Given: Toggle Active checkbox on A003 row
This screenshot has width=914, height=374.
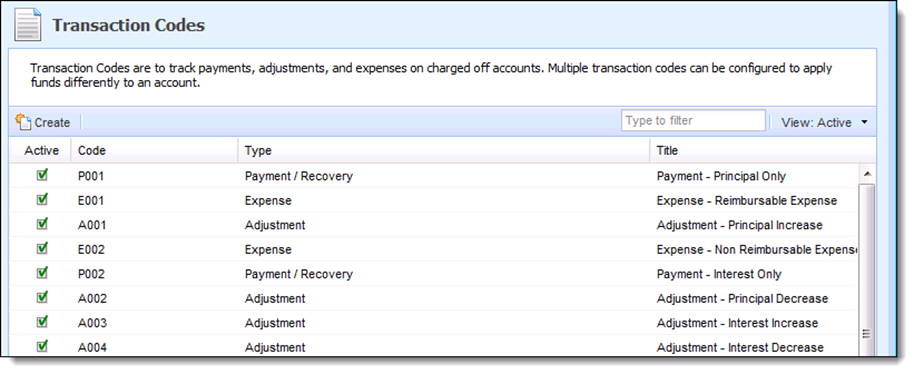Looking at the screenshot, I should (x=42, y=322).
